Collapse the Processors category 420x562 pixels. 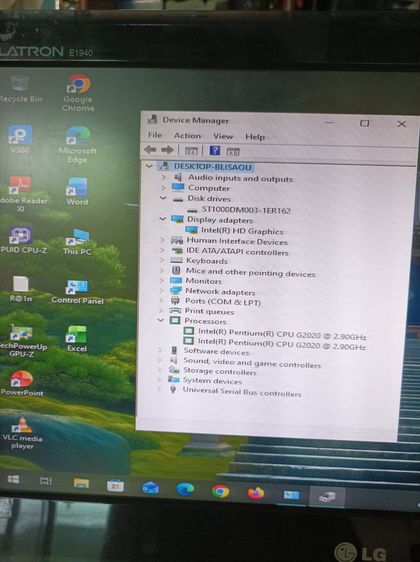point(161,320)
